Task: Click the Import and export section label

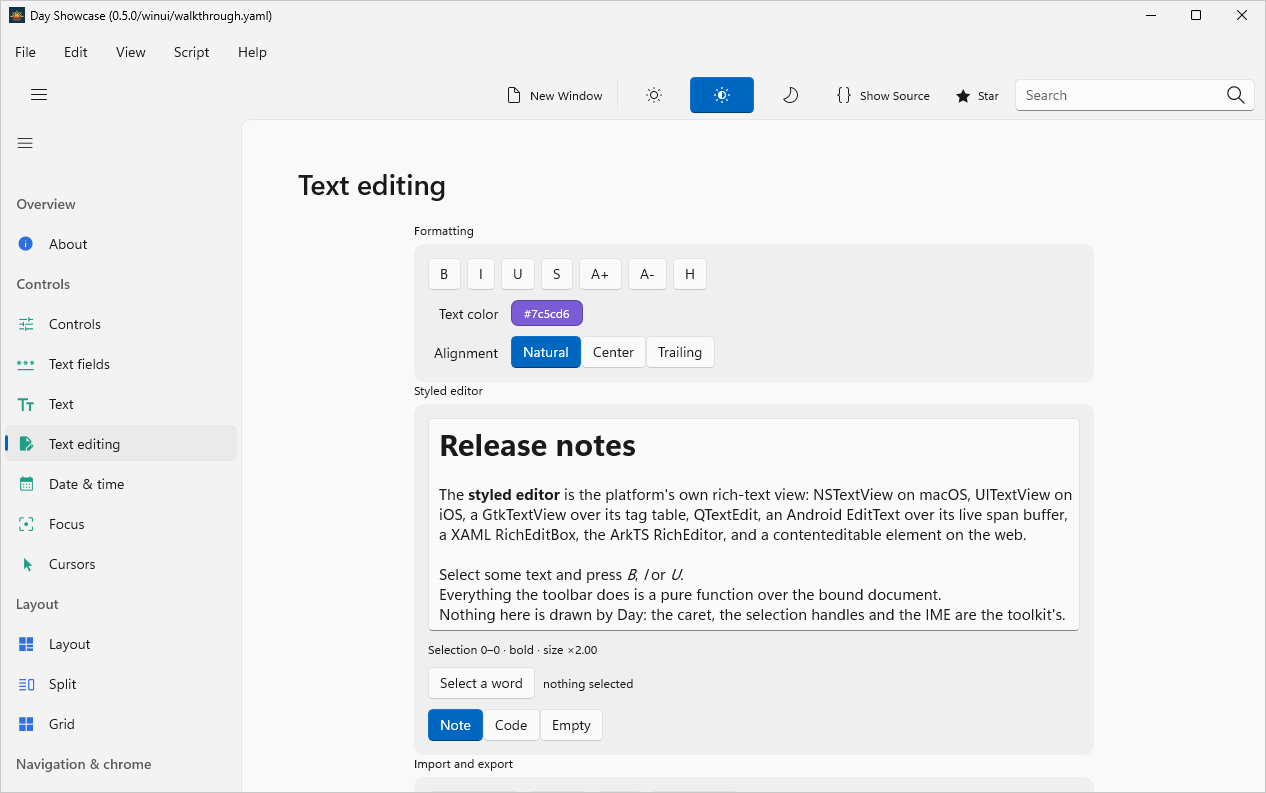Action: point(464,764)
